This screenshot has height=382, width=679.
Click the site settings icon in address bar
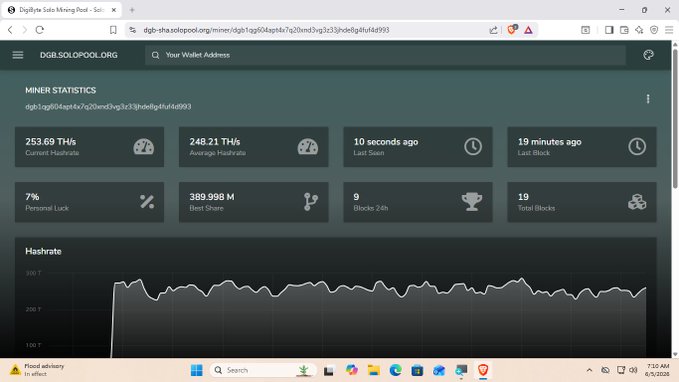(133, 30)
